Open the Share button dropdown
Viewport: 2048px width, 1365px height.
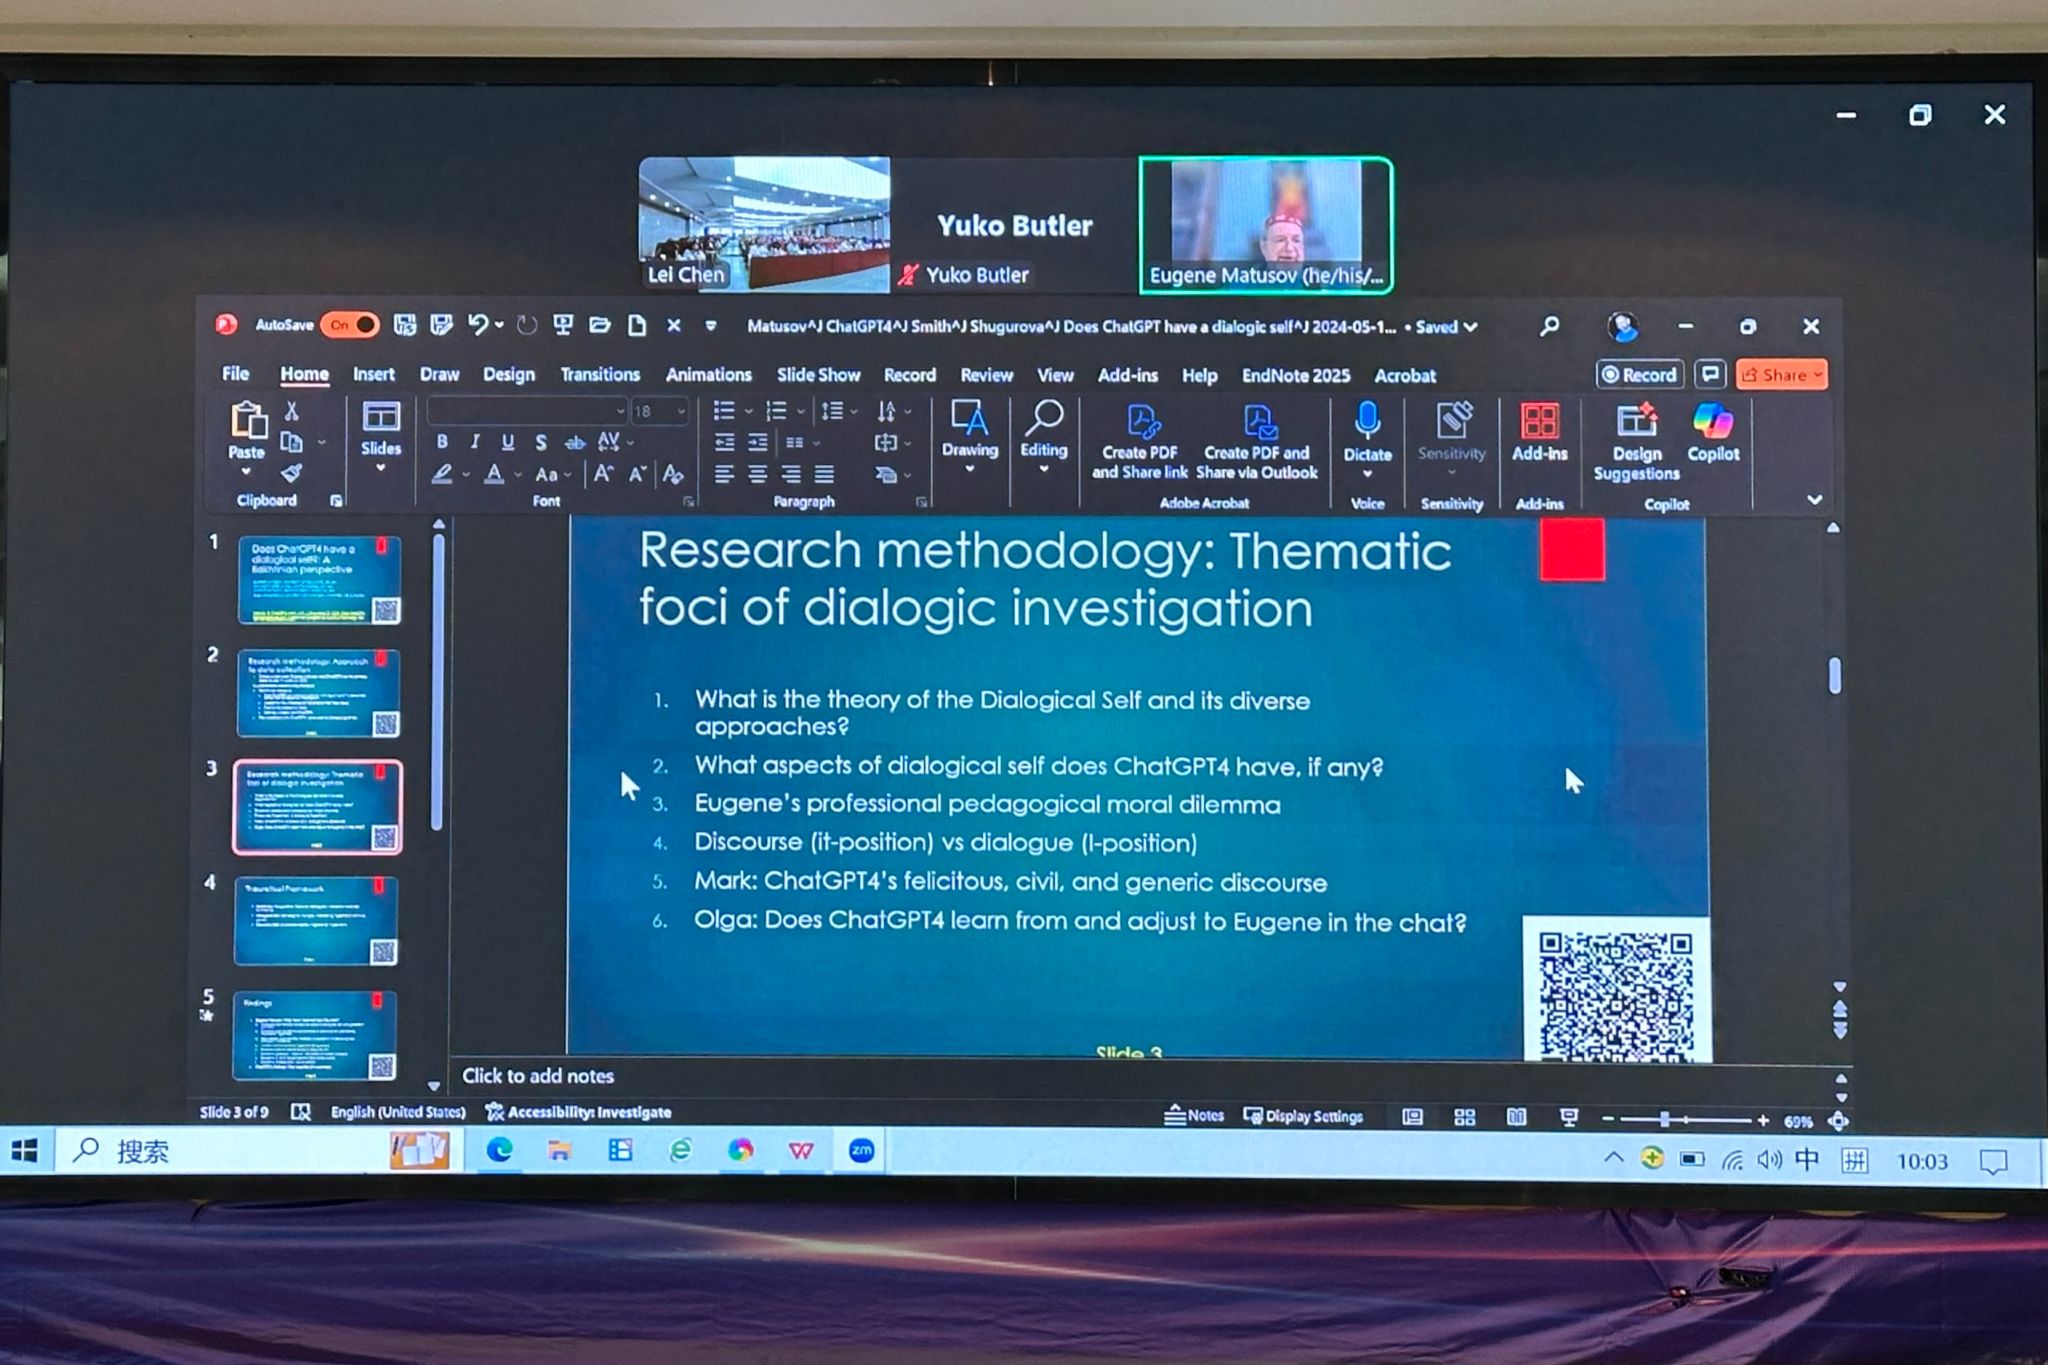coord(1818,375)
